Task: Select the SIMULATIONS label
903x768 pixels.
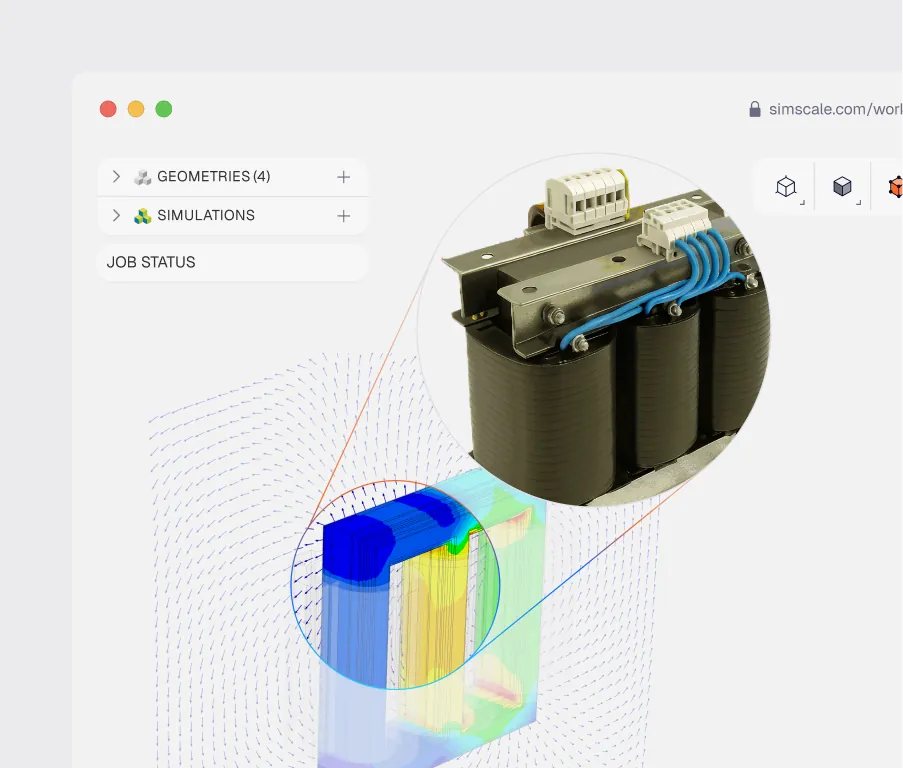Action: (206, 215)
